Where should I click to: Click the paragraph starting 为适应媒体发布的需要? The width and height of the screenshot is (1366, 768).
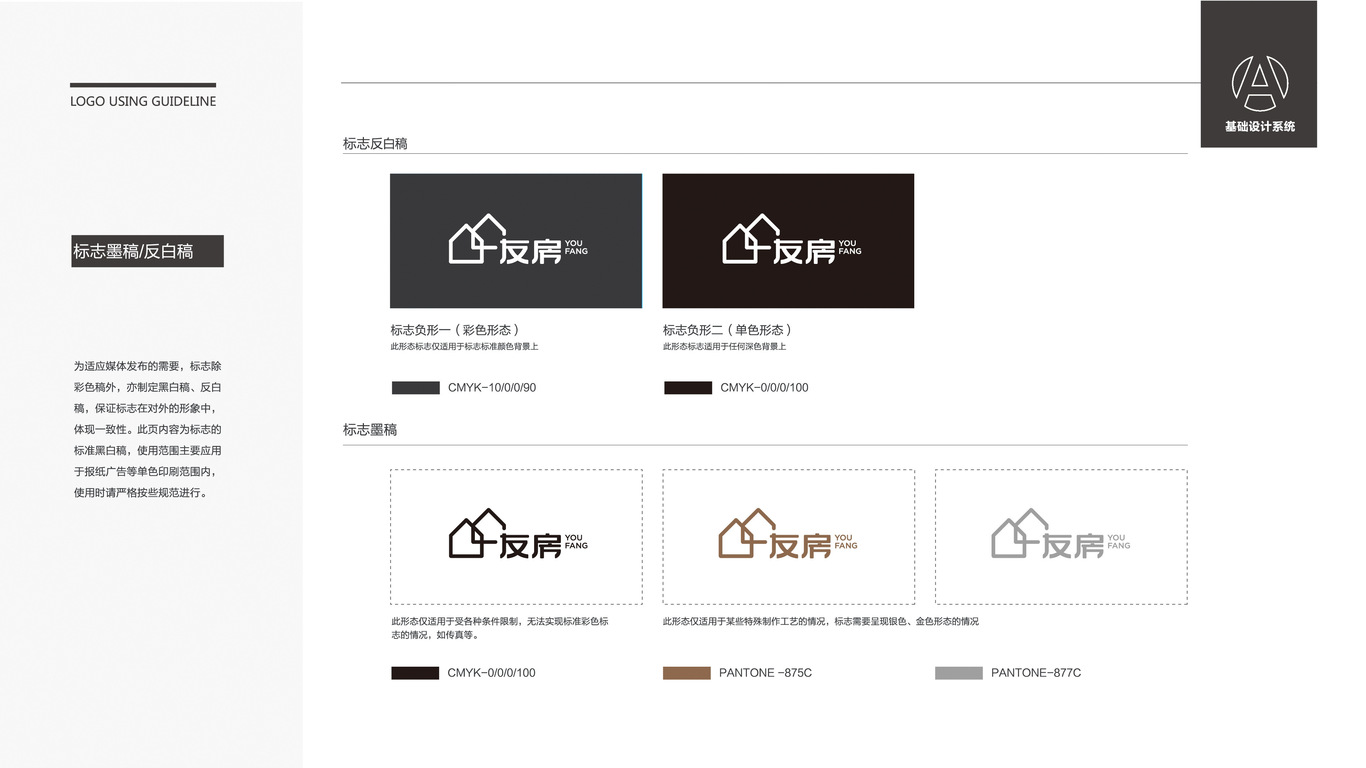click(x=148, y=430)
